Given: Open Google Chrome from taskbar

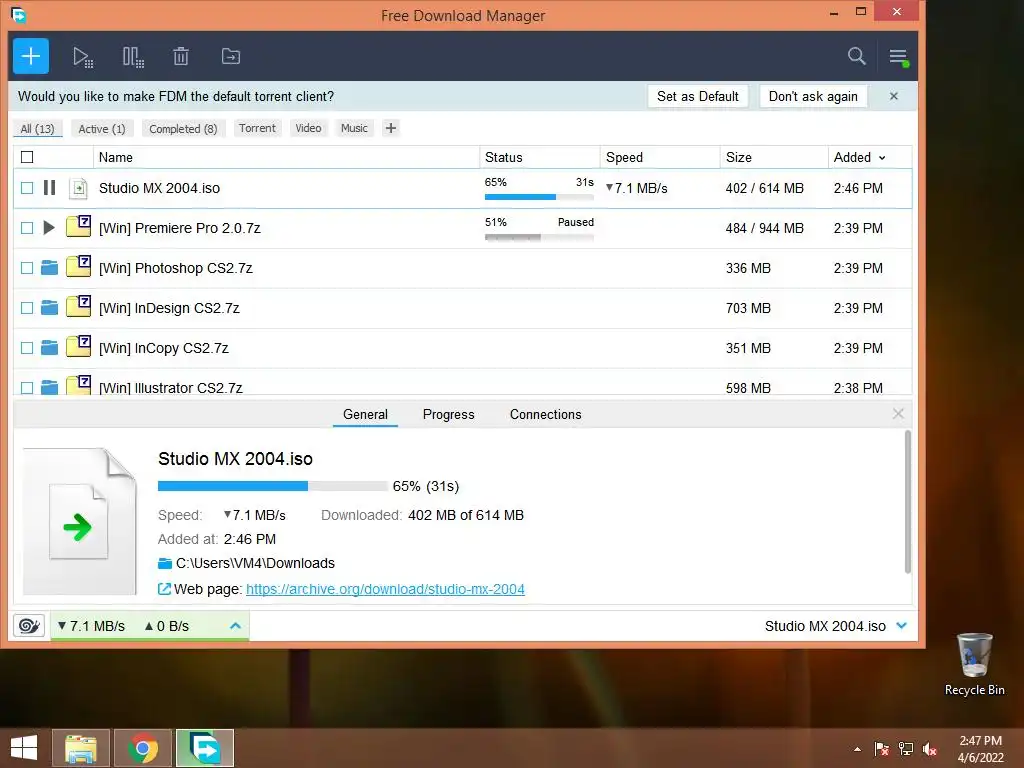Looking at the screenshot, I should (x=143, y=748).
